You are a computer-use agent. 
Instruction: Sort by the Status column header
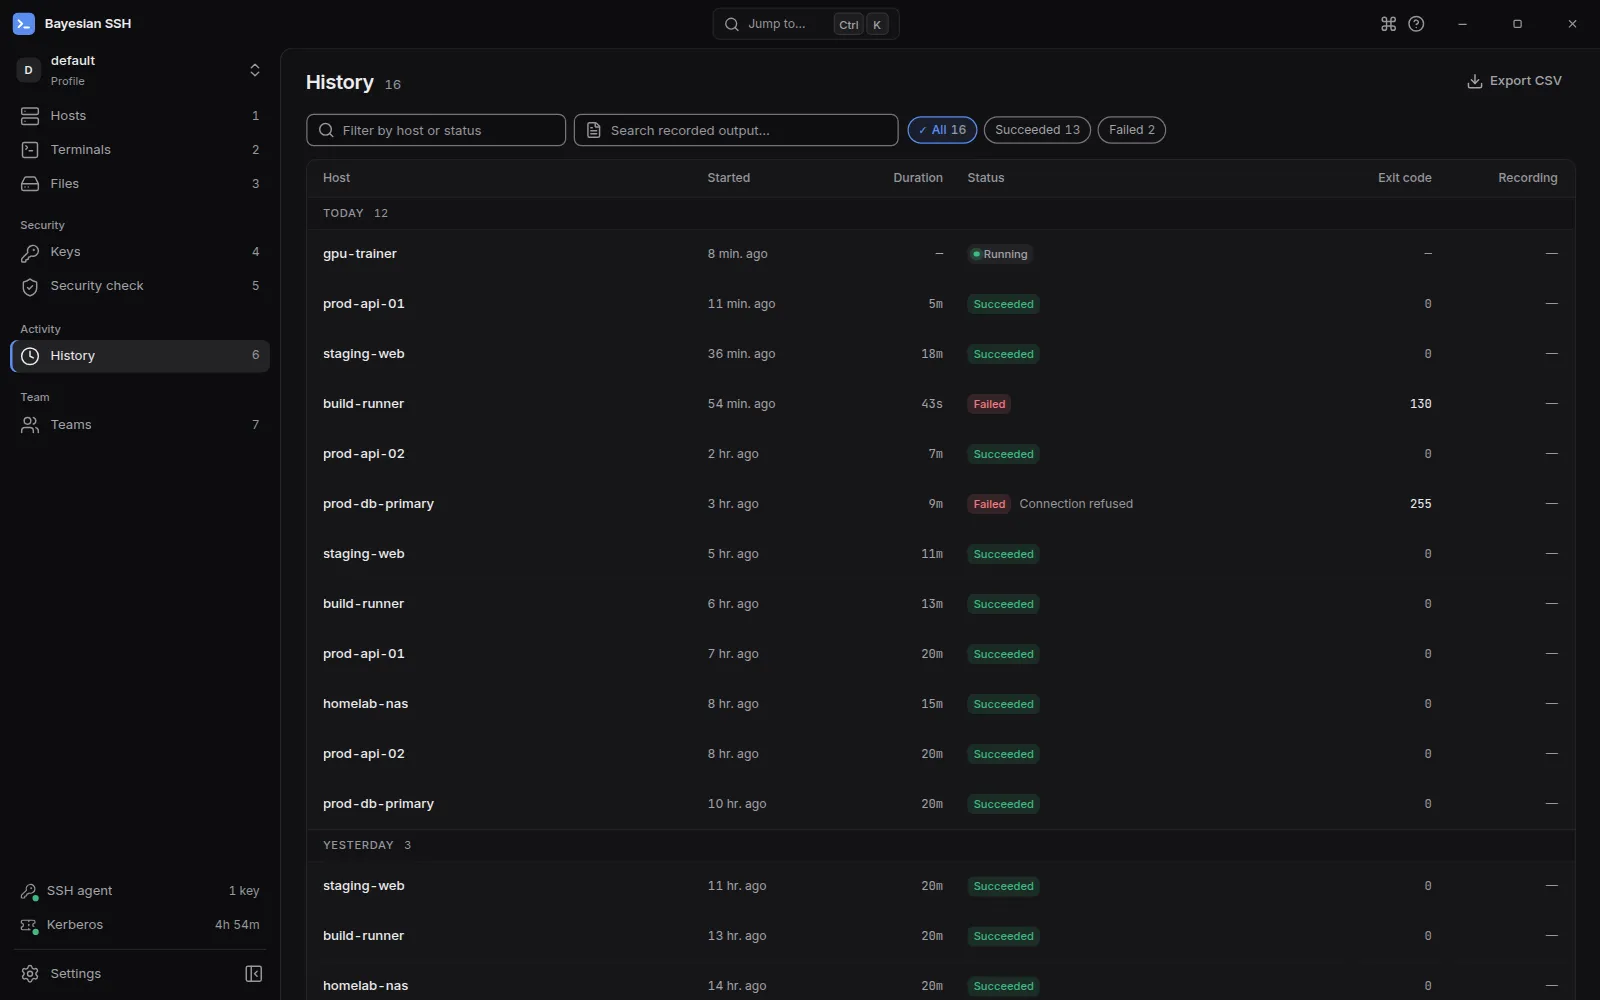985,178
